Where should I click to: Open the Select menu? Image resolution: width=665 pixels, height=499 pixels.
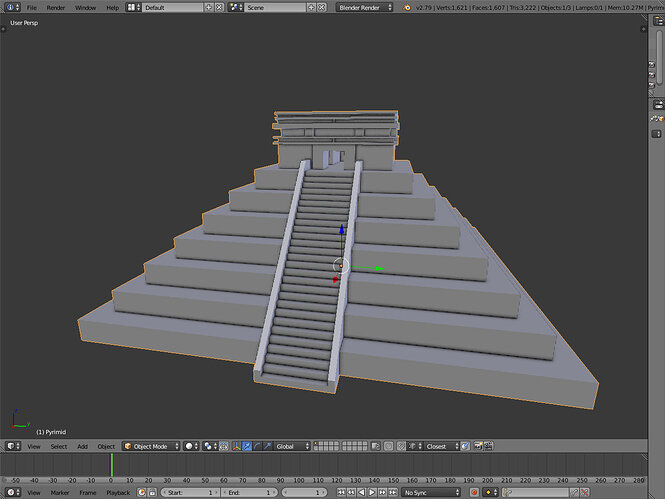click(x=59, y=446)
